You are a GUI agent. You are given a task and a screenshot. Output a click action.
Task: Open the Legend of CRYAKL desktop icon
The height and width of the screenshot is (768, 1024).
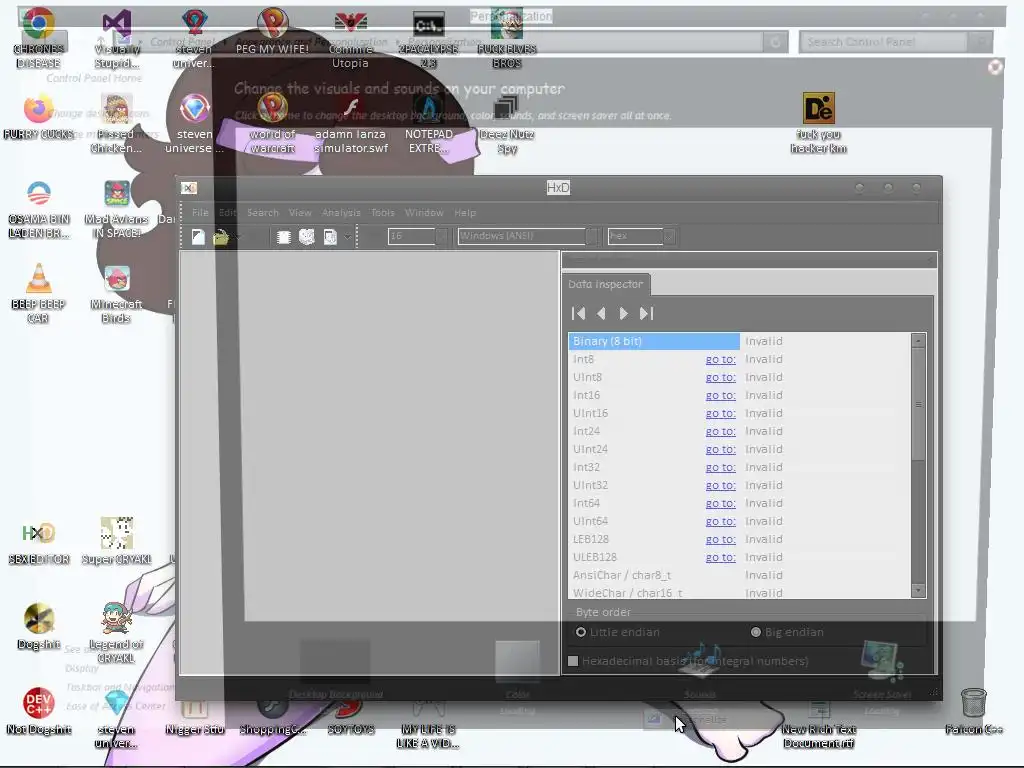tap(116, 632)
